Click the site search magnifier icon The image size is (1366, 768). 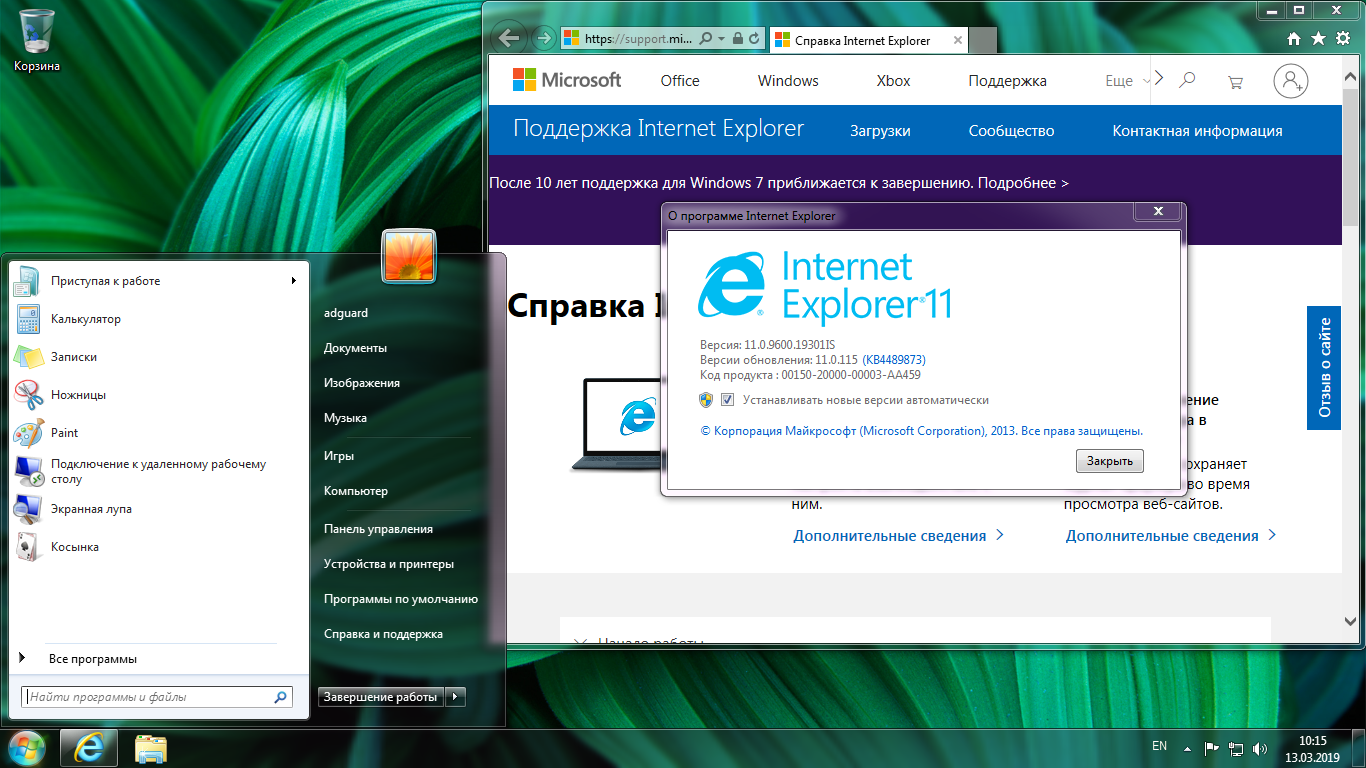click(x=1187, y=80)
